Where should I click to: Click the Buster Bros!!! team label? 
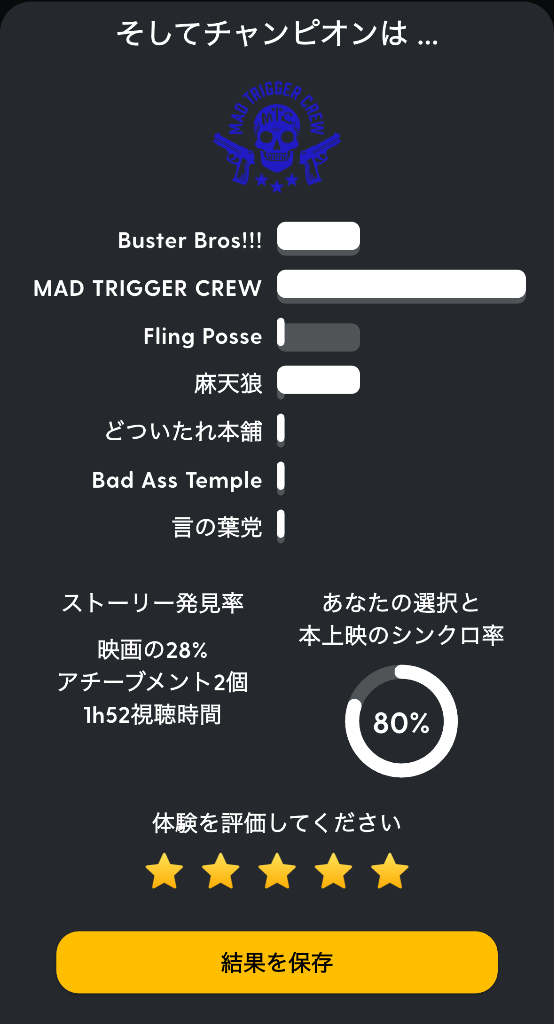[x=190, y=240]
